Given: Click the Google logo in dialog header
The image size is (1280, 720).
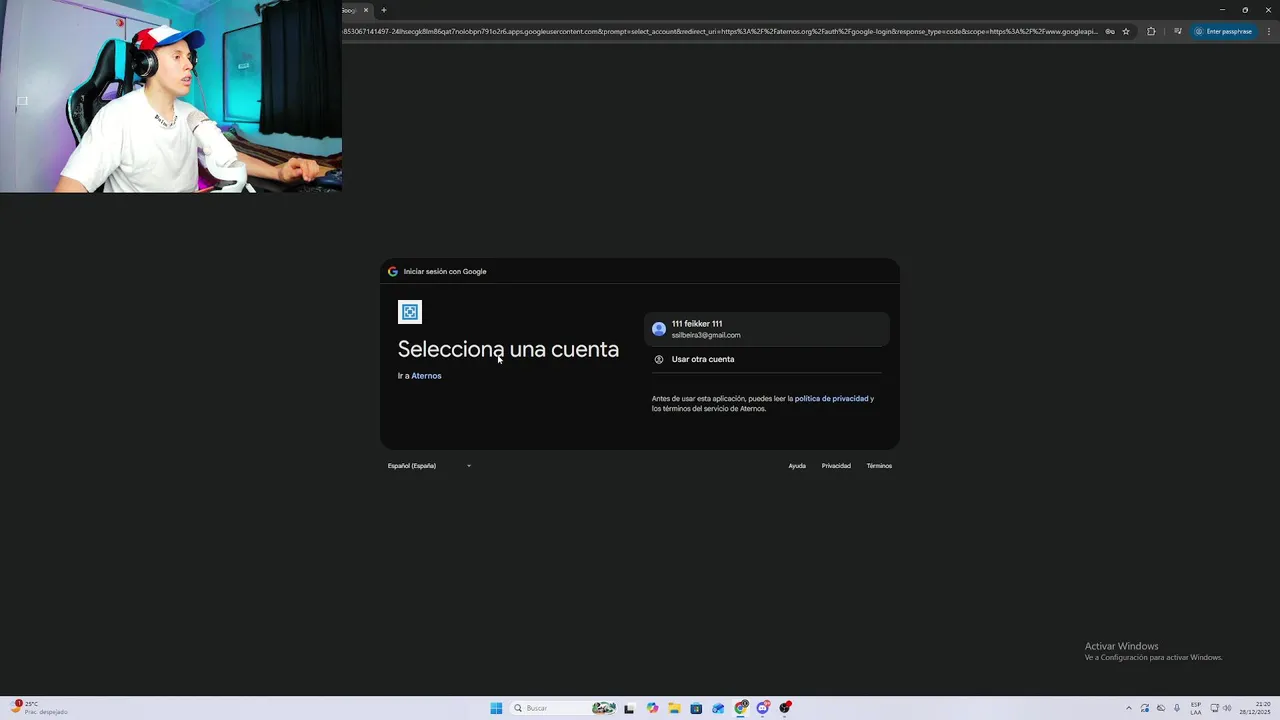Looking at the screenshot, I should (393, 271).
